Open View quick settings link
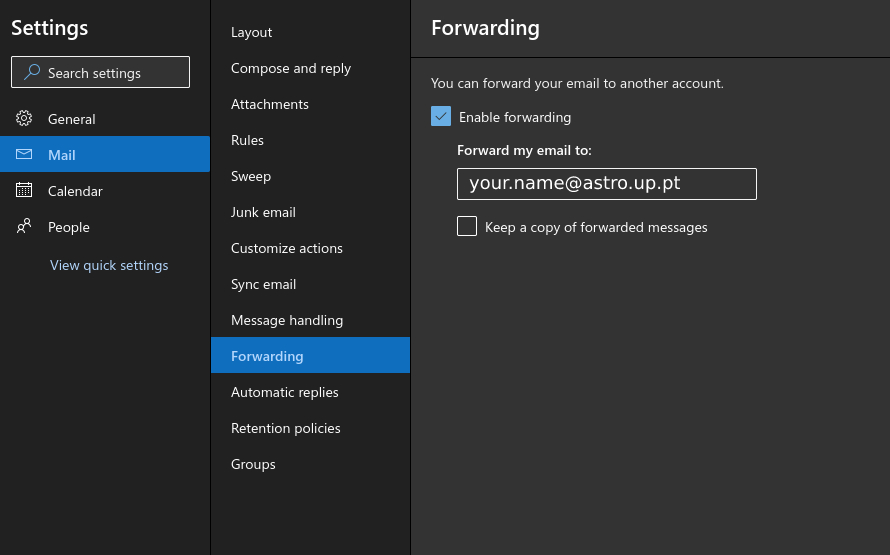890x555 pixels. click(109, 265)
